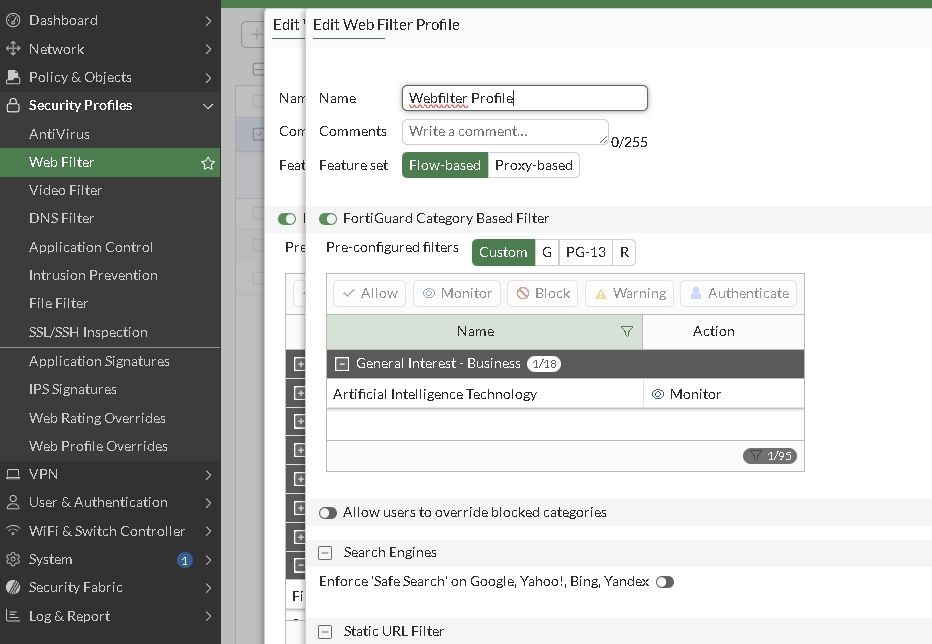Toggle Enforce Safe Search switch
Image resolution: width=932 pixels, height=644 pixels.
(665, 582)
